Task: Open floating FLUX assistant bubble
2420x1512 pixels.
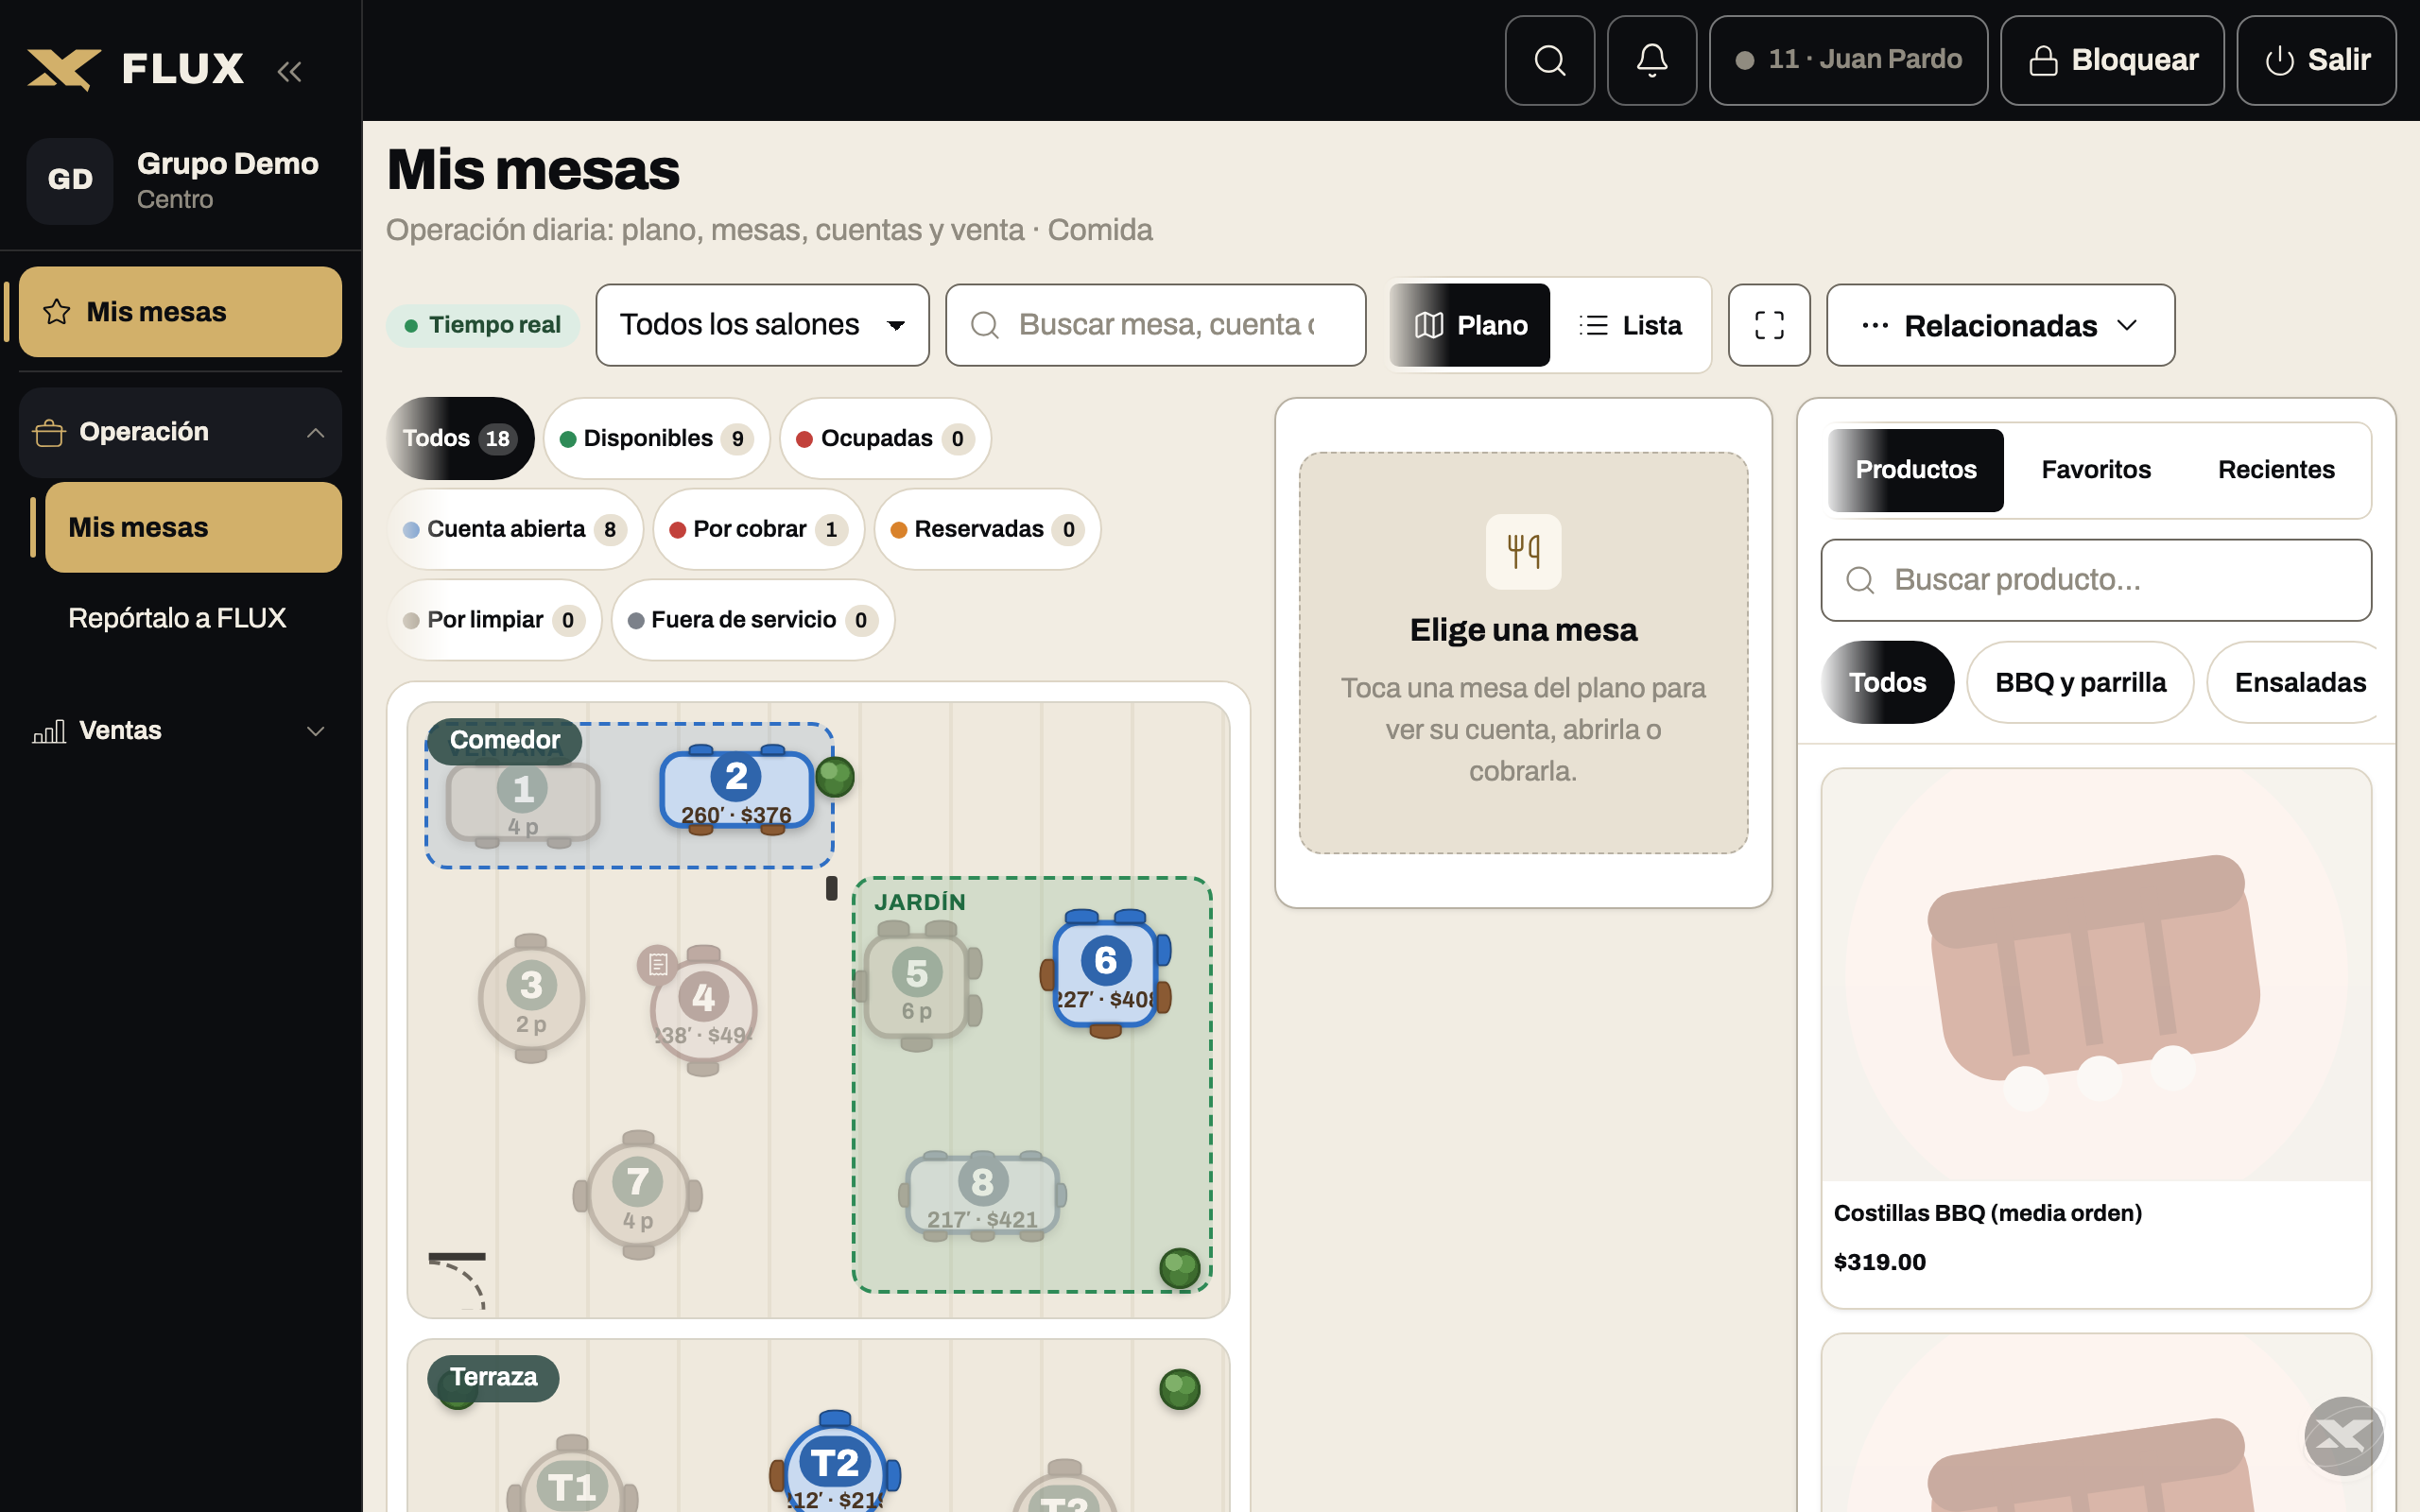Action: click(2343, 1436)
